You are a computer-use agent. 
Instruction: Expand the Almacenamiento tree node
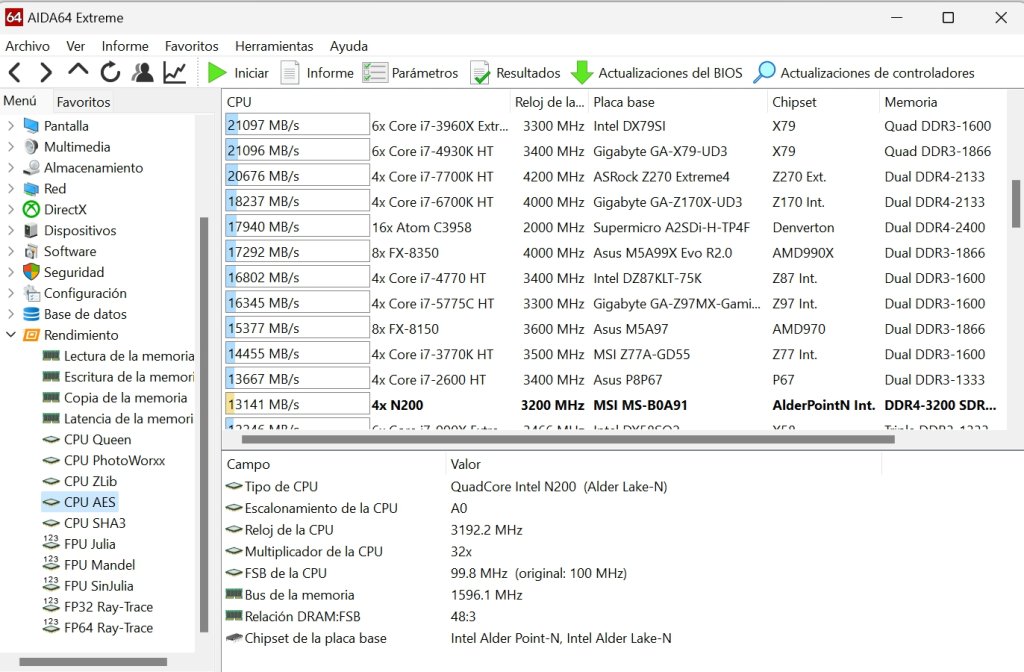coord(10,168)
